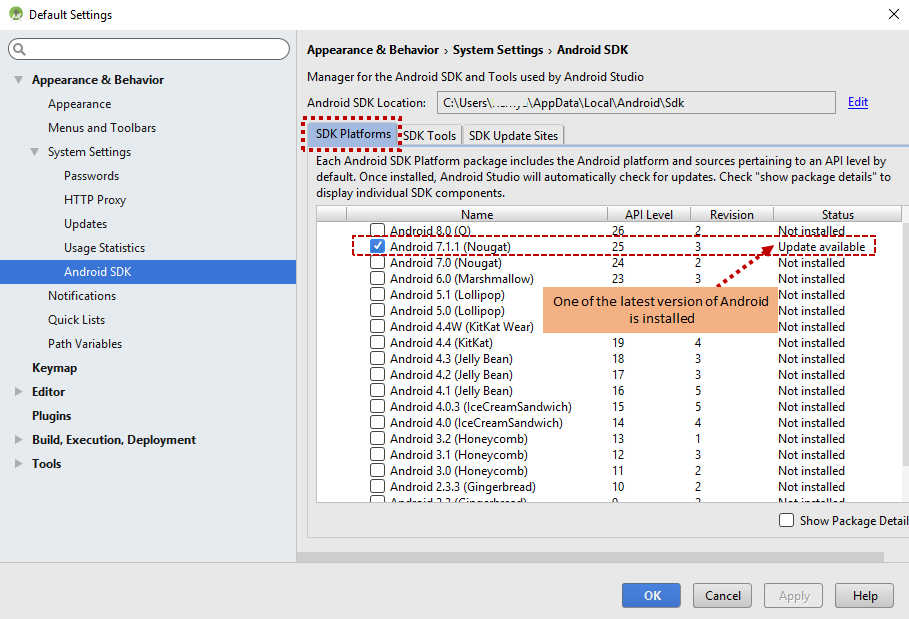Sort the table by Name column

pyautogui.click(x=477, y=214)
